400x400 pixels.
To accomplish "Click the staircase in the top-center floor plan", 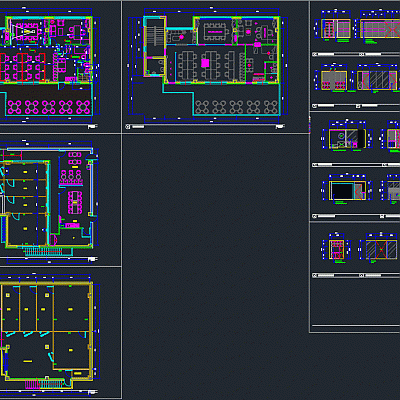I will [x=155, y=35].
